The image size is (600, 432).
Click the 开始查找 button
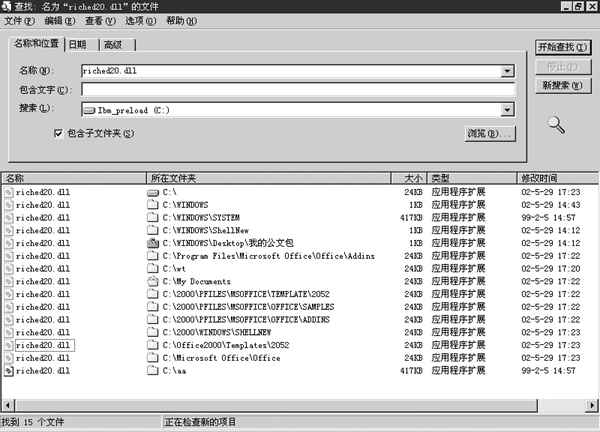point(563,47)
